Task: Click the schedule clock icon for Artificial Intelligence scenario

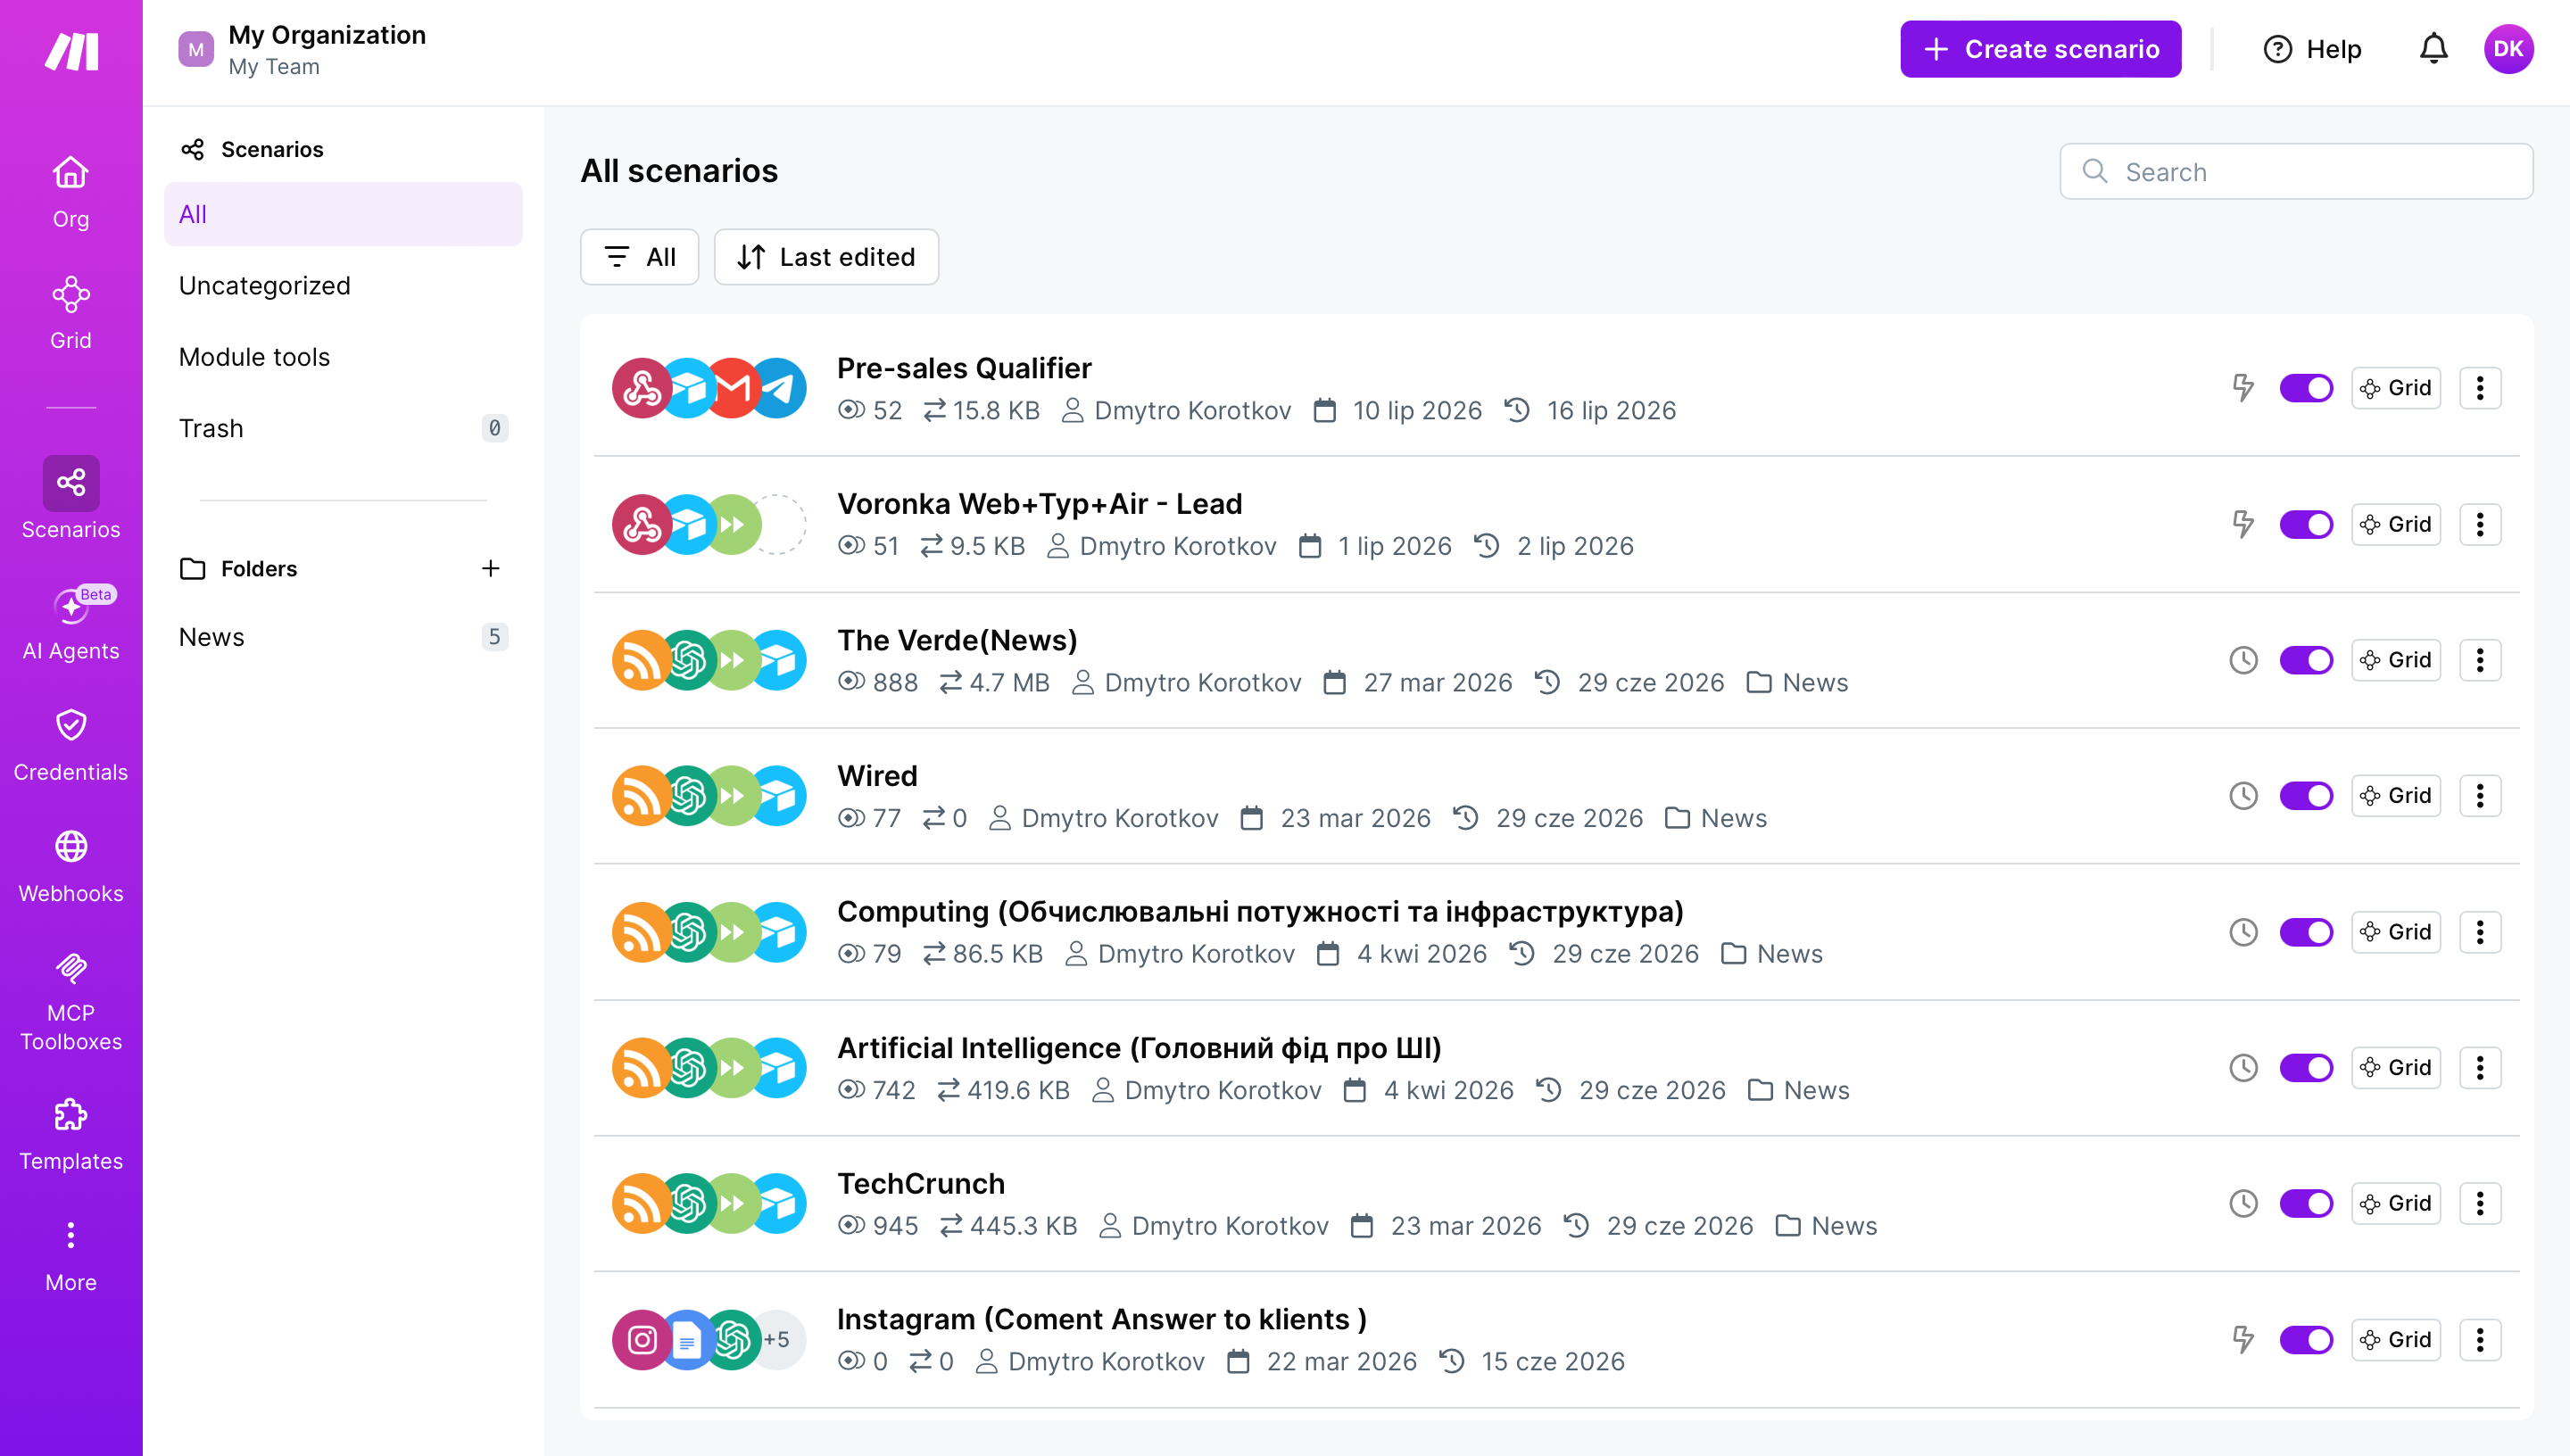Action: tap(2243, 1068)
